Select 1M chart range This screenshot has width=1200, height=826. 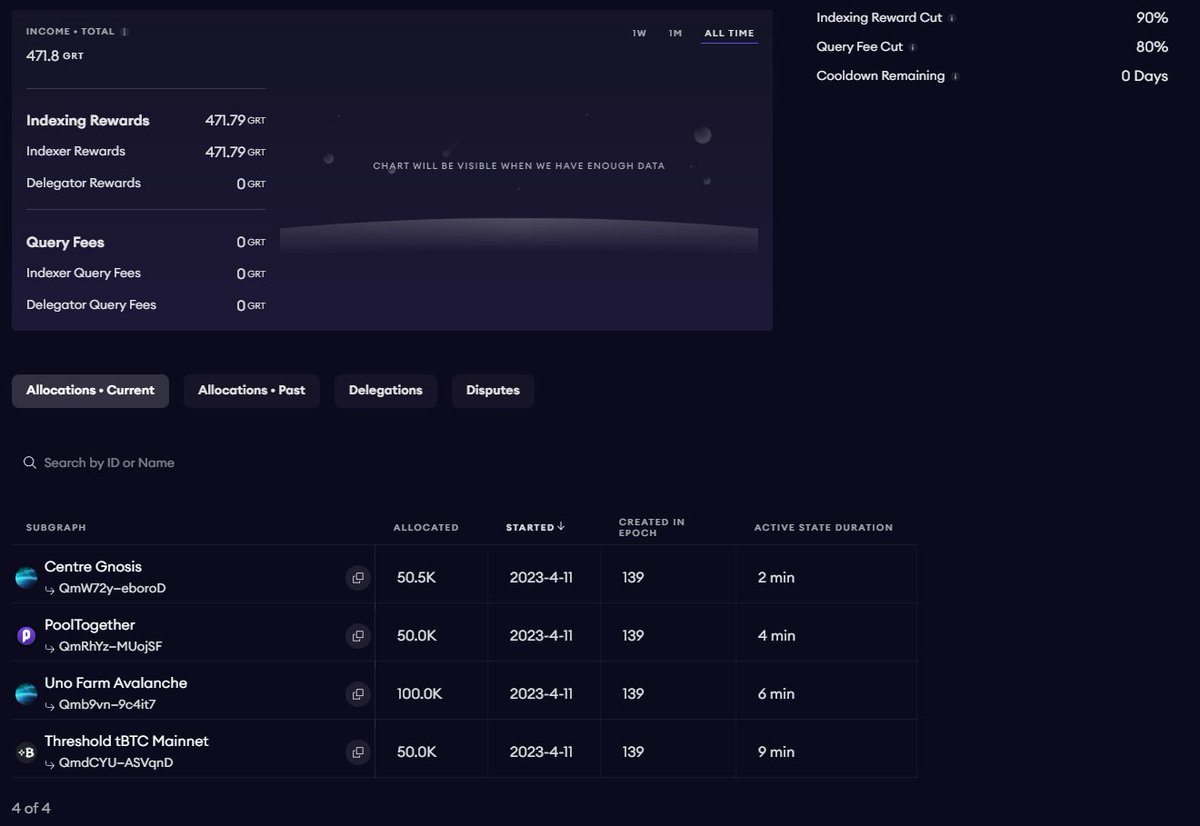coord(675,33)
